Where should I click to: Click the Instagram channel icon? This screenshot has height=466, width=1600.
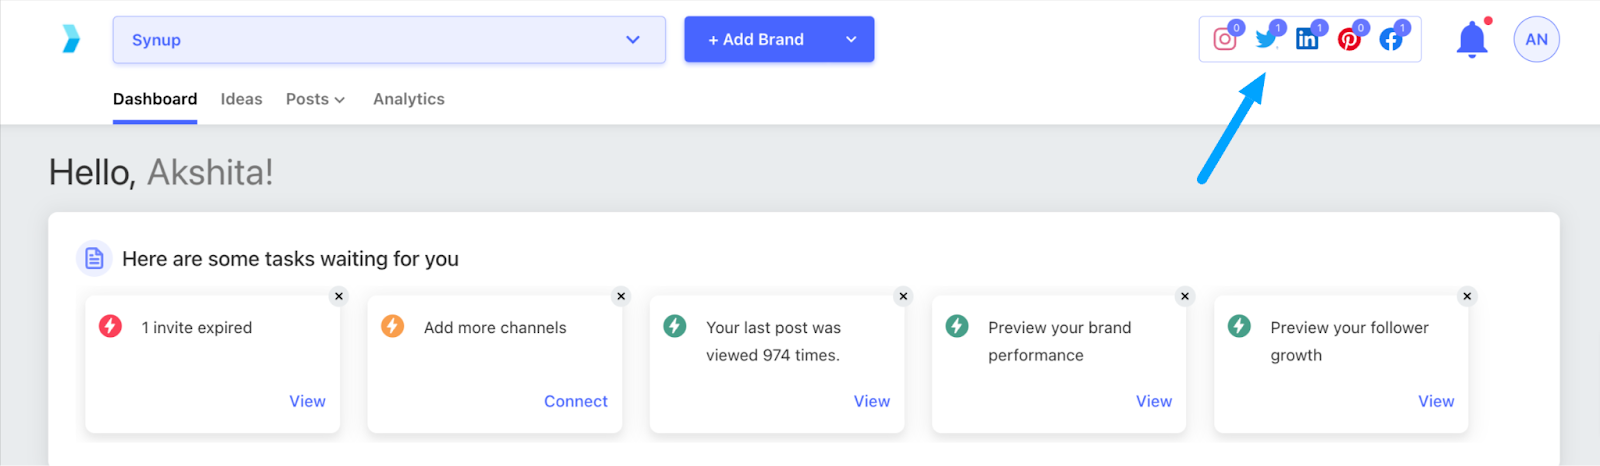click(1224, 40)
